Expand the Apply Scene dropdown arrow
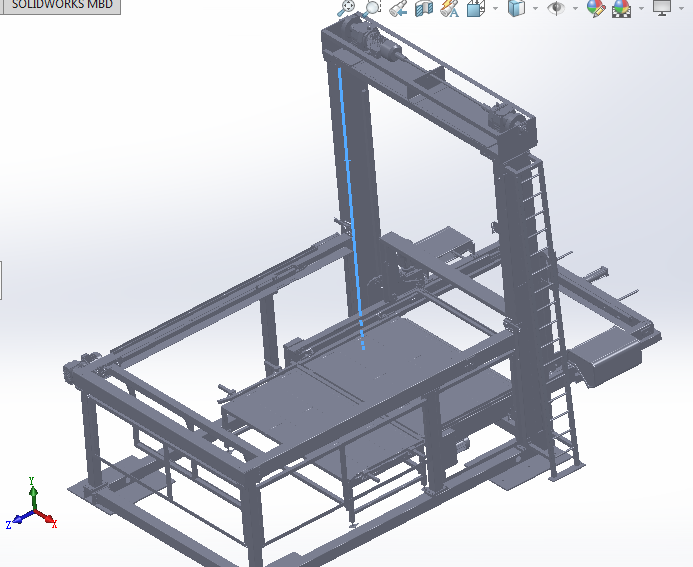 point(641,8)
